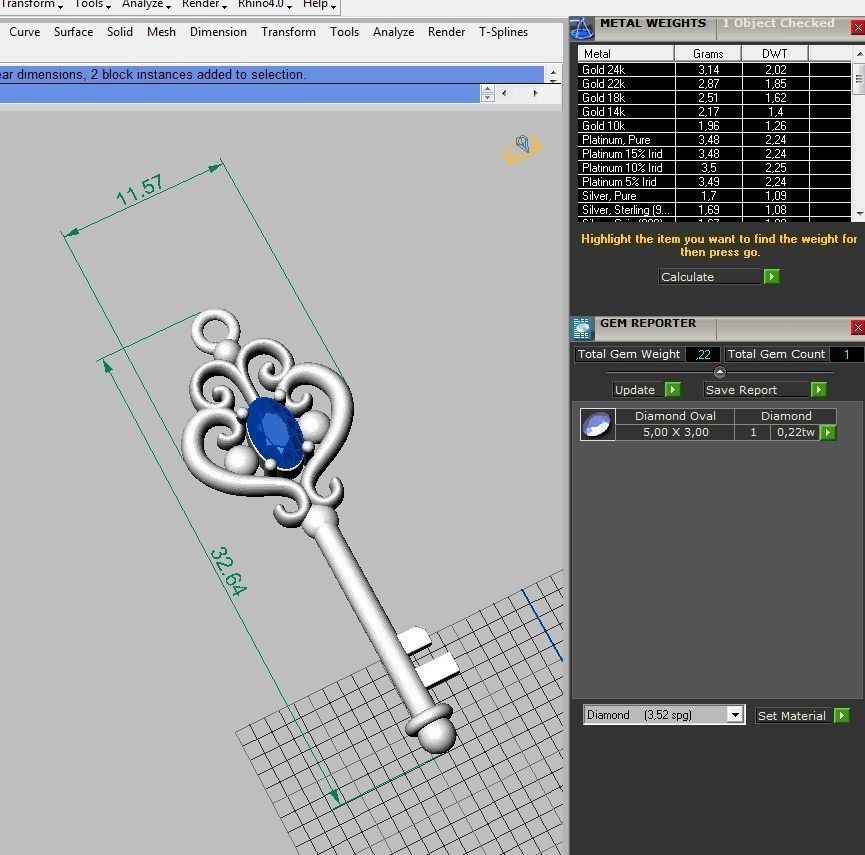
Task: Expand the top Render dropdown tab
Action: [x=204, y=4]
